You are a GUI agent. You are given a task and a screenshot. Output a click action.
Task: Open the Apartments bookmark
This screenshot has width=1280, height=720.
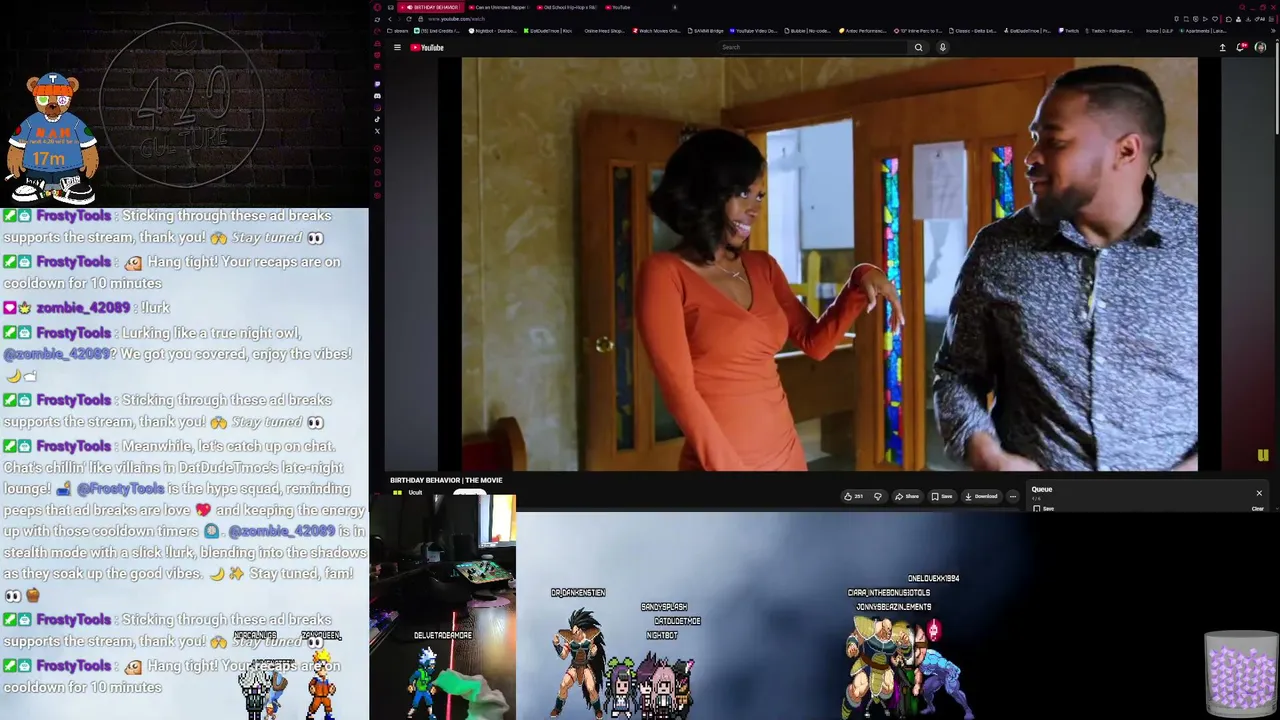(1203, 31)
